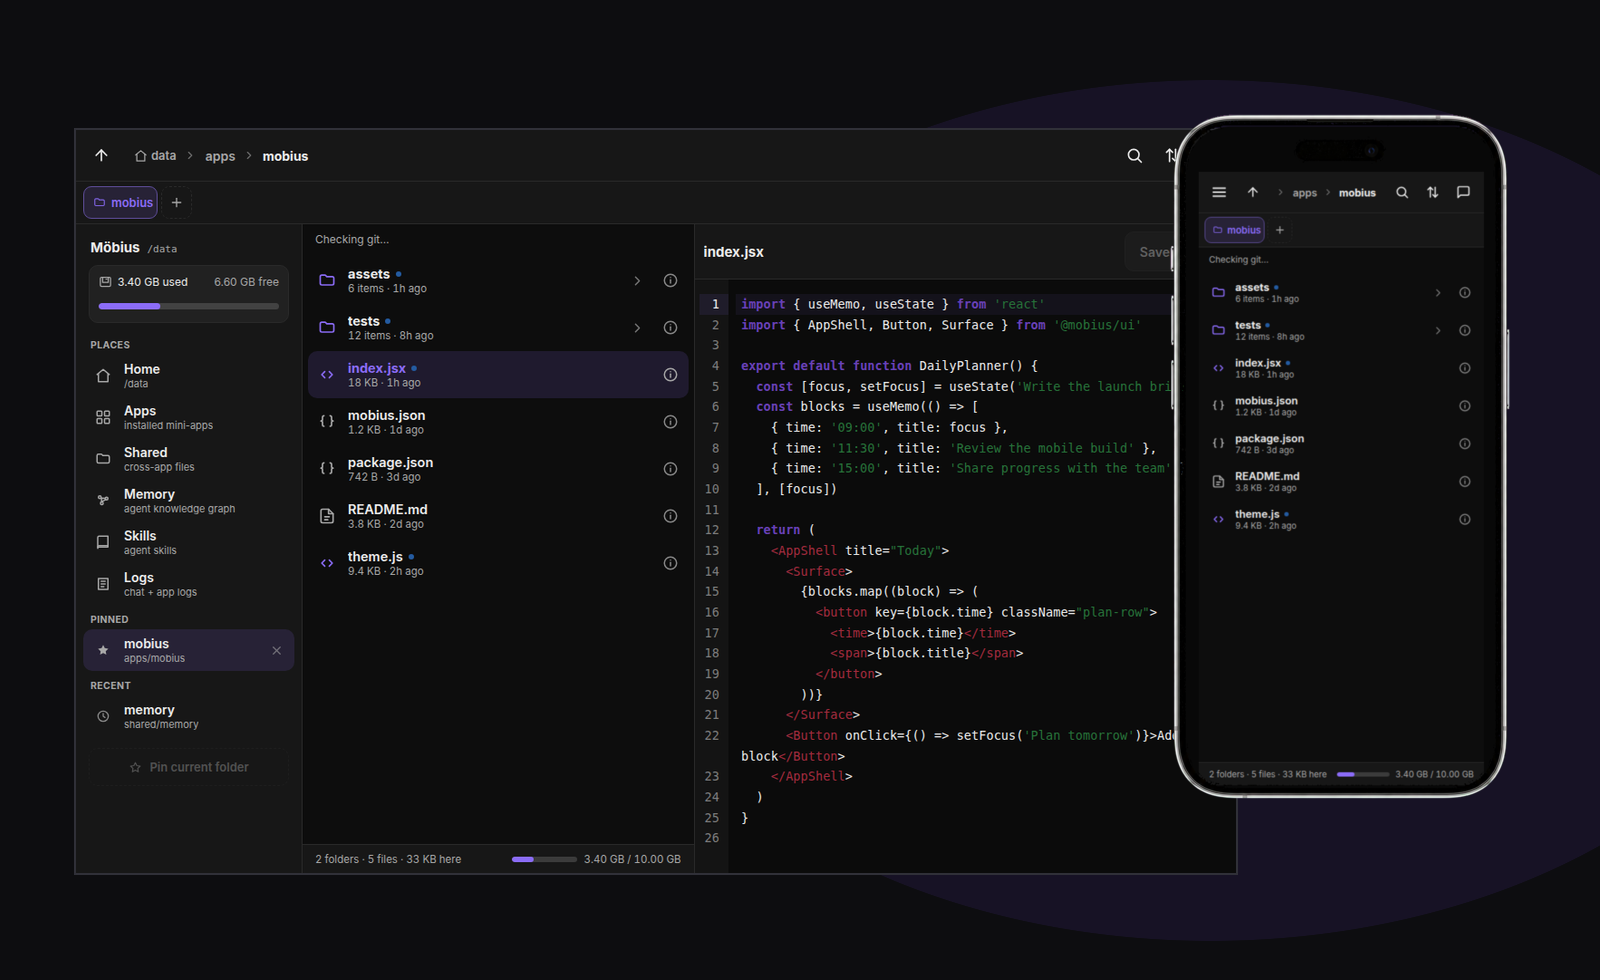
Task: Open Shared cross-app files place
Action: click(188, 459)
